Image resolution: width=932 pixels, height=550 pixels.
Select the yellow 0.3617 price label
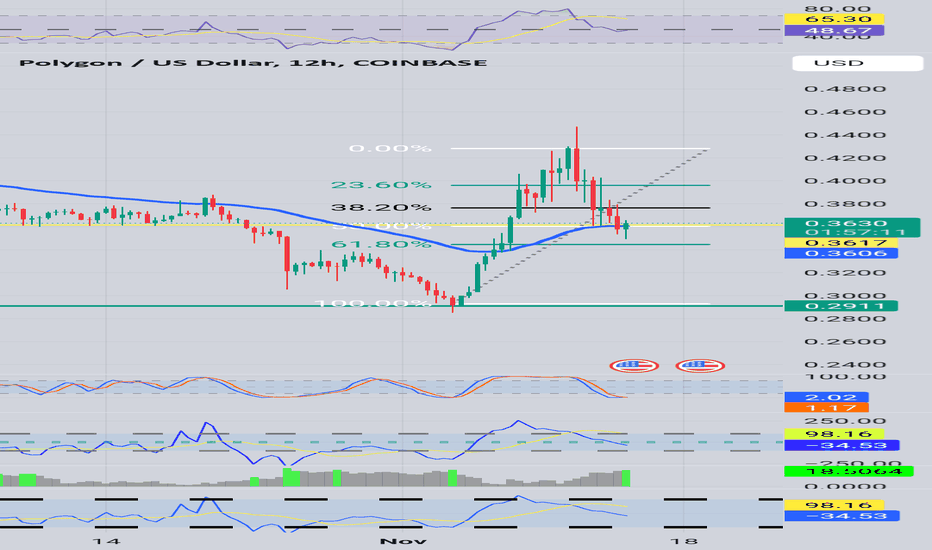pos(841,243)
